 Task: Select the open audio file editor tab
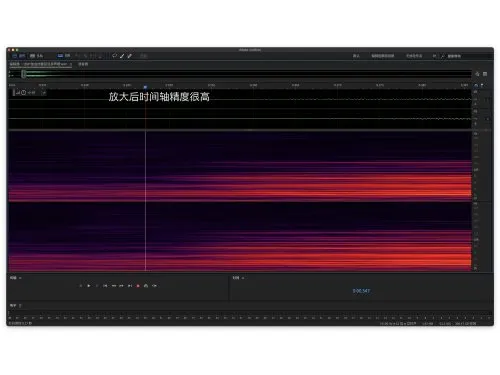pyautogui.click(x=40, y=64)
